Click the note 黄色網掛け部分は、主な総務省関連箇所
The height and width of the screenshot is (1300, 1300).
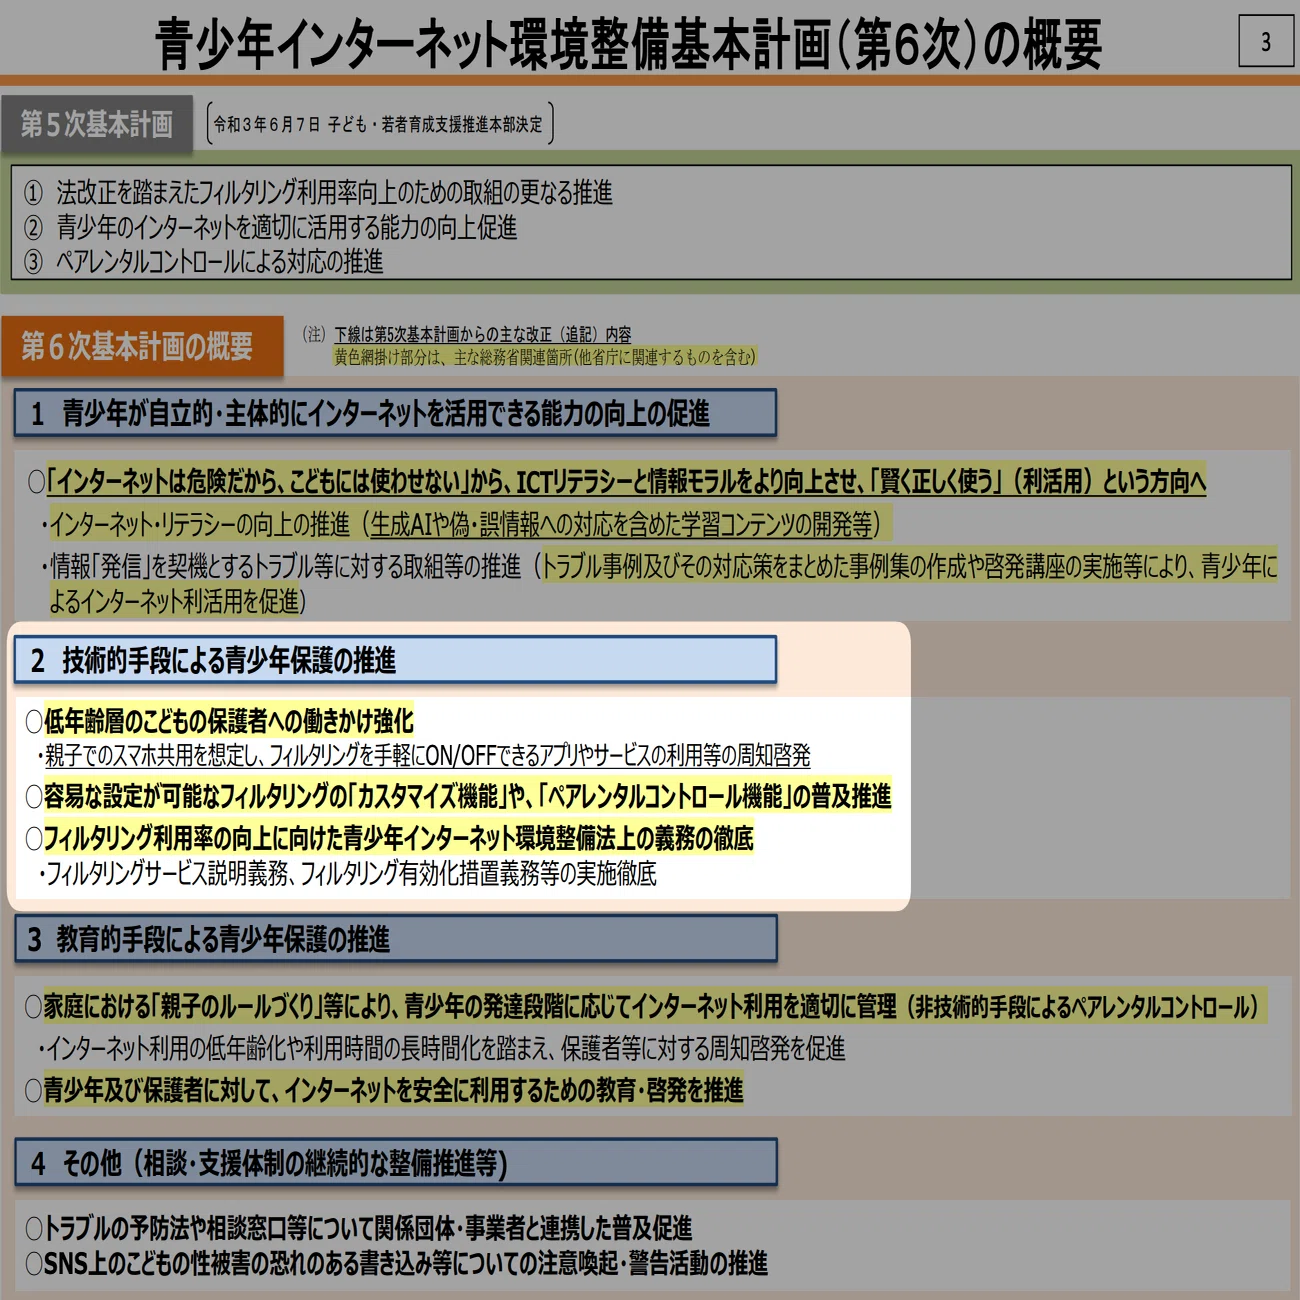tap(545, 356)
